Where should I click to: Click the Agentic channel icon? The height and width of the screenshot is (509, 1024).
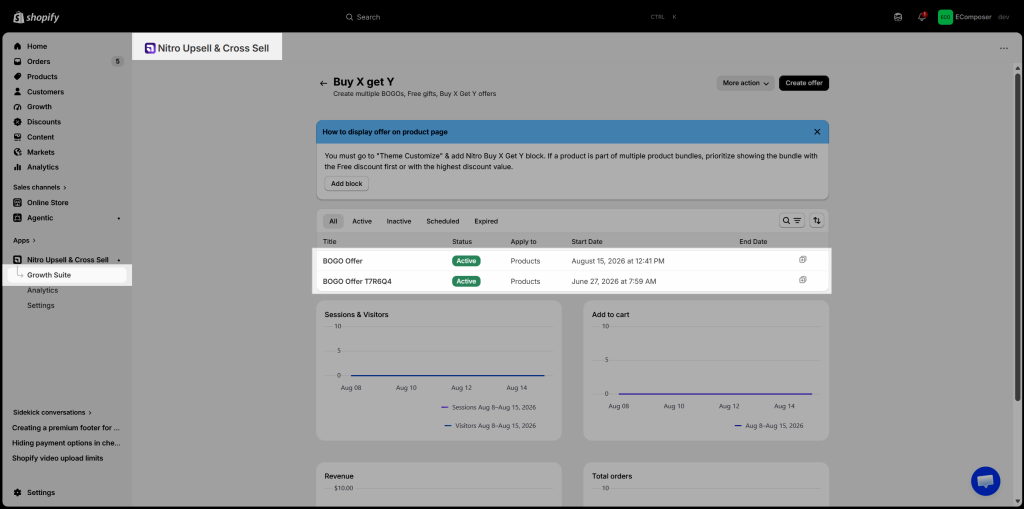tap(18, 218)
